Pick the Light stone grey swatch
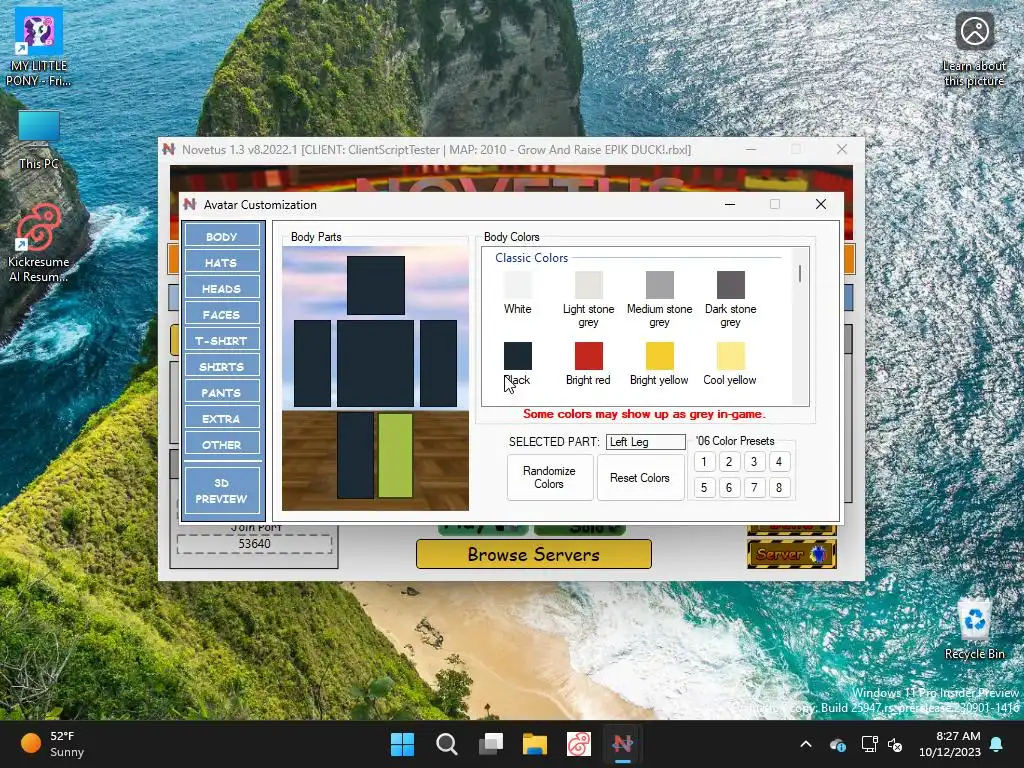 point(588,285)
